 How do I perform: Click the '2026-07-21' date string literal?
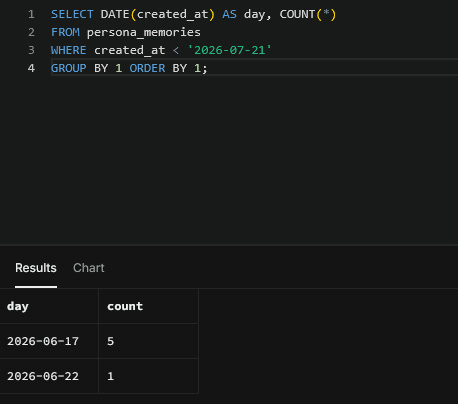pyautogui.click(x=230, y=50)
